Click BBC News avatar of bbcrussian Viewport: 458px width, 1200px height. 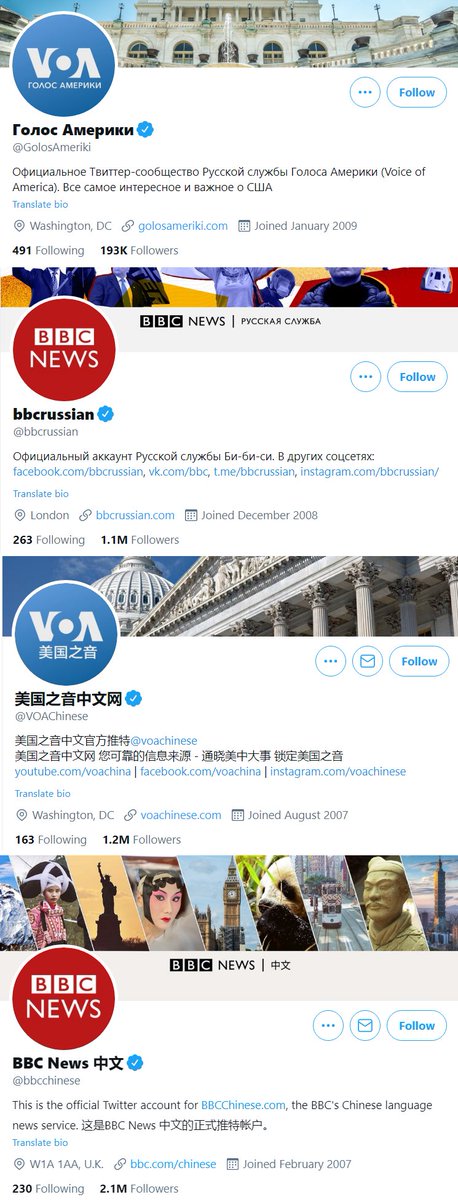[63, 349]
